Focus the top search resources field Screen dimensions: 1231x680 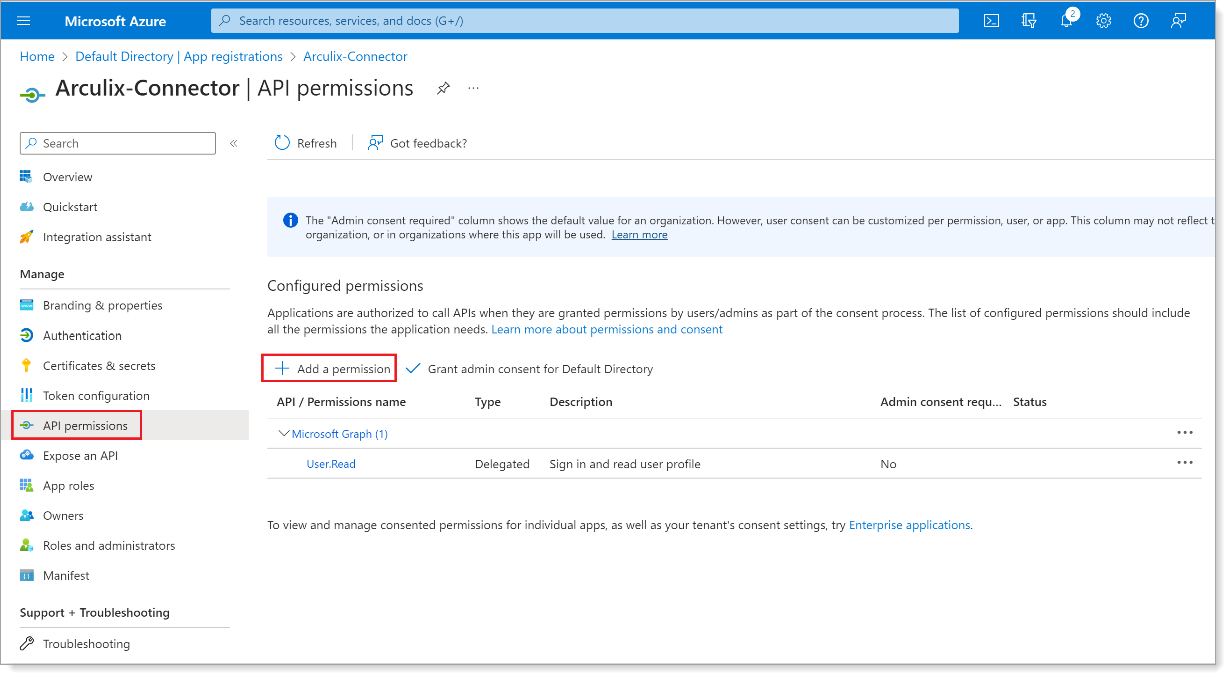pos(584,20)
